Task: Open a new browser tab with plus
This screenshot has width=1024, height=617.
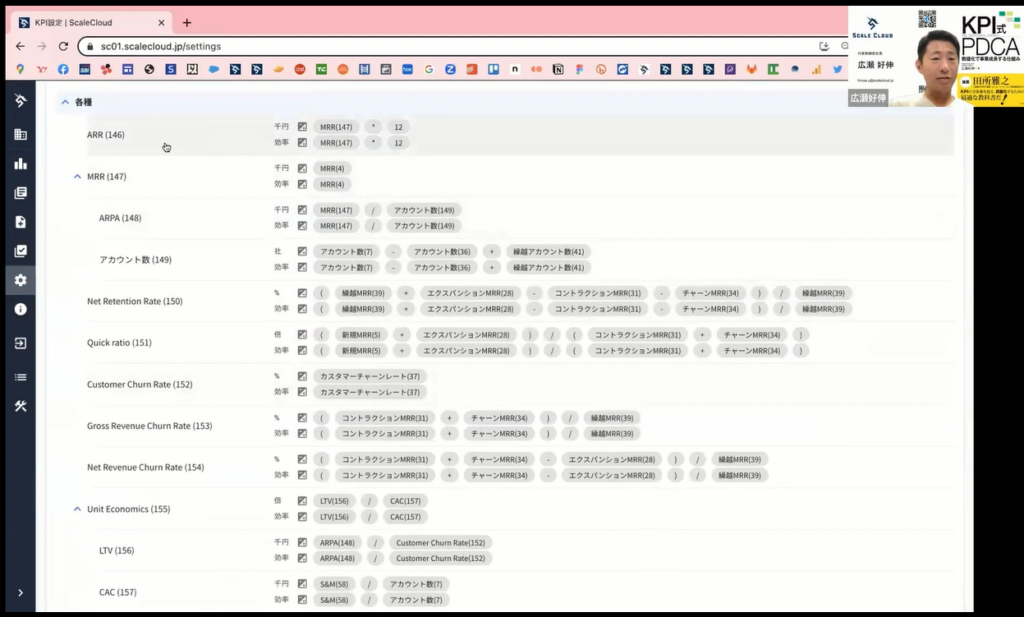Action: [x=187, y=23]
